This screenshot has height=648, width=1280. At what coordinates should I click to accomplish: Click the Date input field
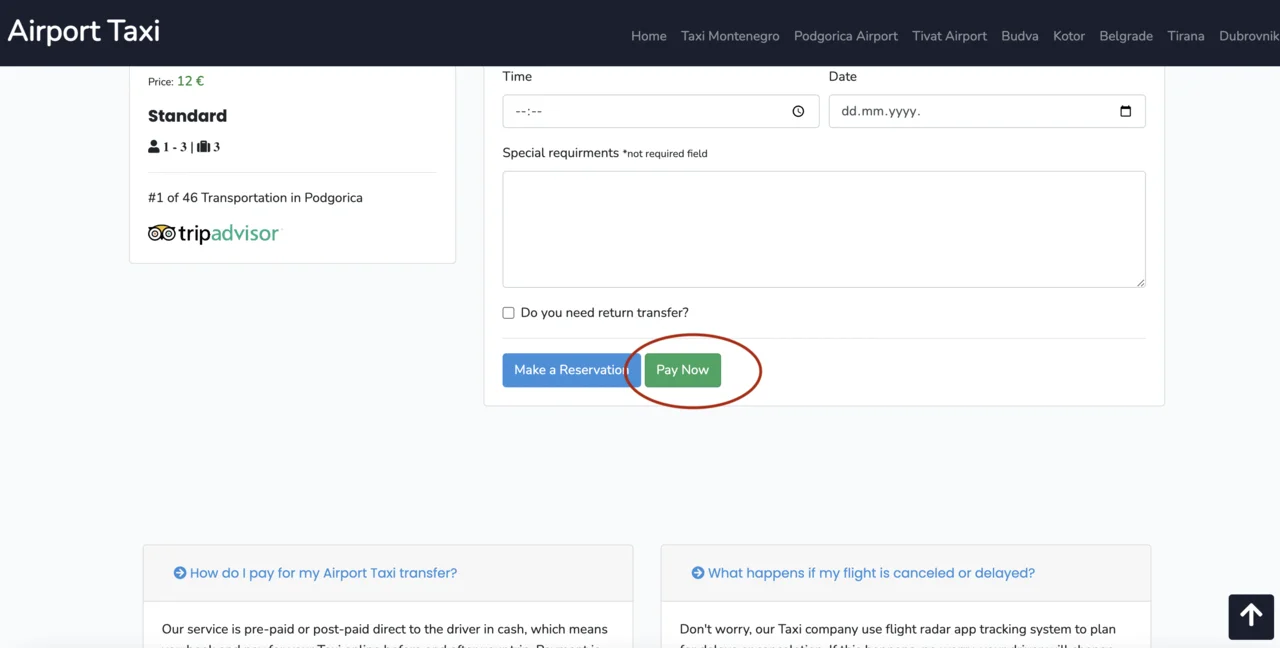[987, 111]
